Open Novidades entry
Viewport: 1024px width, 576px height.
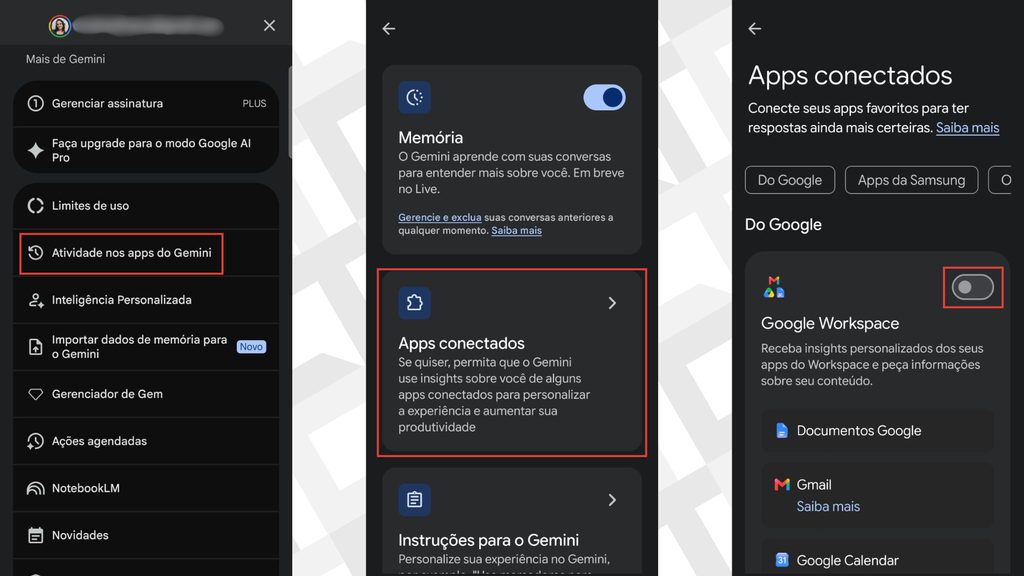tap(146, 535)
